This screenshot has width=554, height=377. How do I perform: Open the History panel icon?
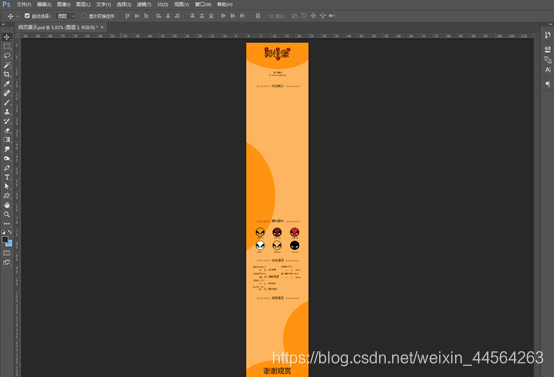pos(548,35)
